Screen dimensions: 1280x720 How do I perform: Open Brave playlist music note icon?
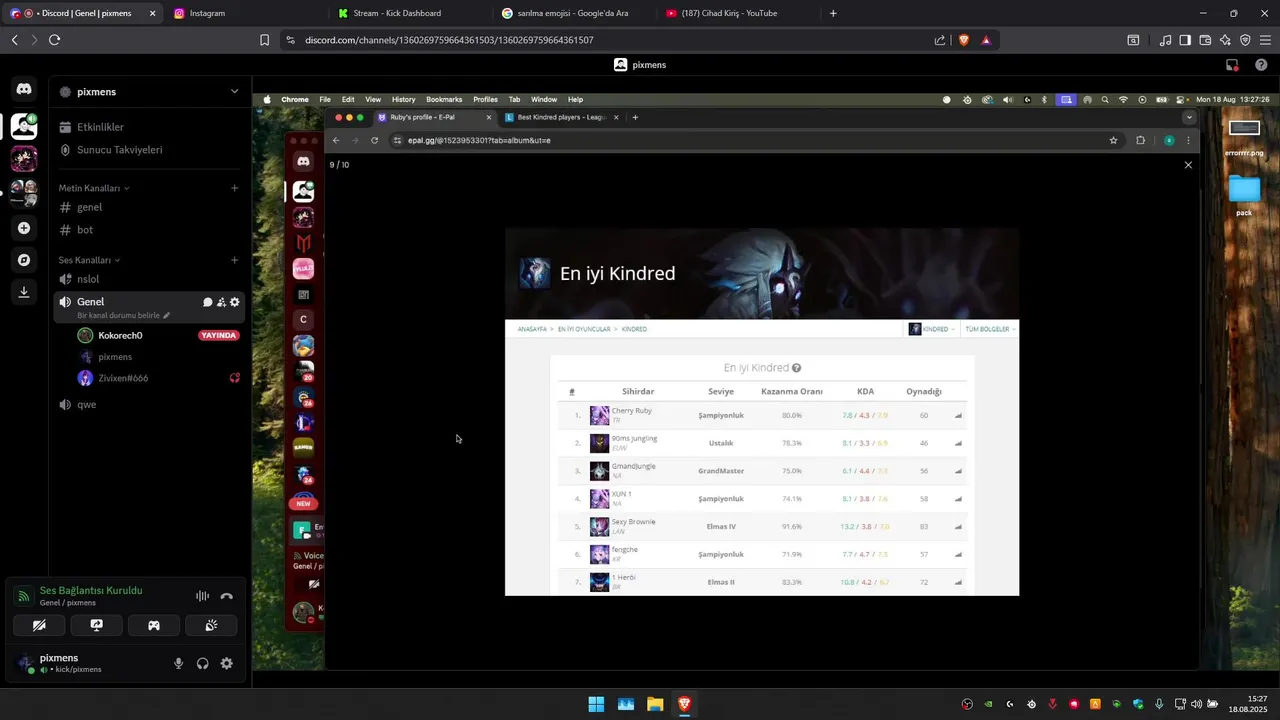click(1165, 40)
